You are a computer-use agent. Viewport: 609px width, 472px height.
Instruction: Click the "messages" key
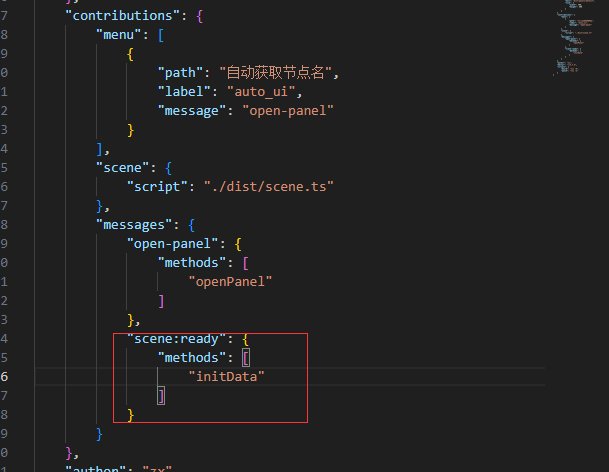[134, 225]
